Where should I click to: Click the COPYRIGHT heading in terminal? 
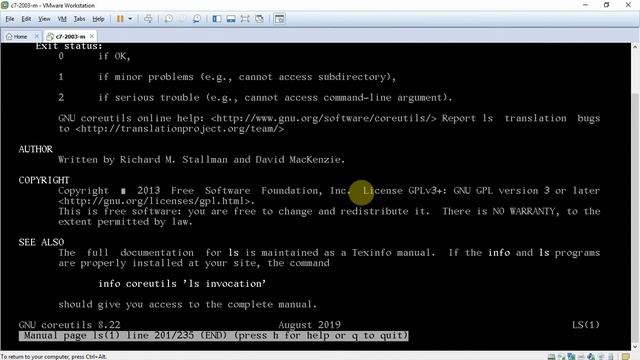[44, 180]
